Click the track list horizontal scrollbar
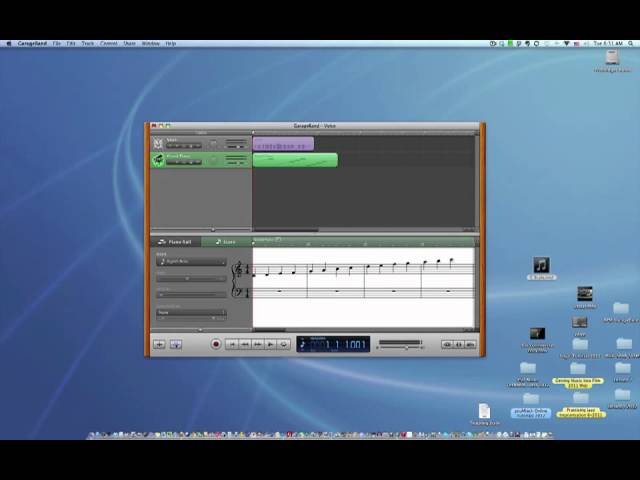 coord(286,230)
